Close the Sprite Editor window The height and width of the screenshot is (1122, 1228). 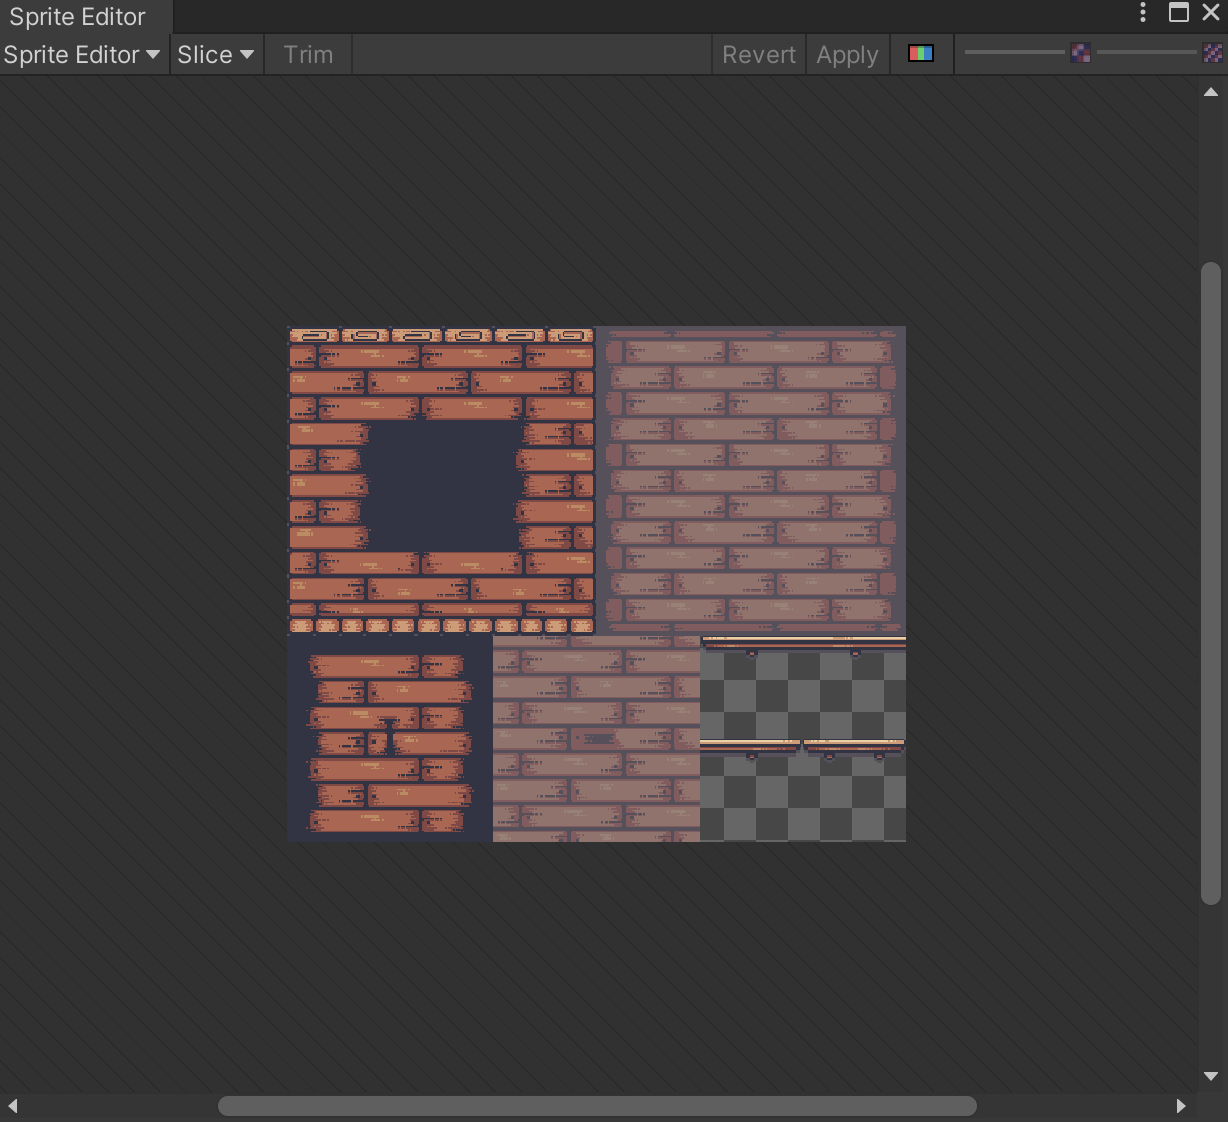[x=1211, y=12]
